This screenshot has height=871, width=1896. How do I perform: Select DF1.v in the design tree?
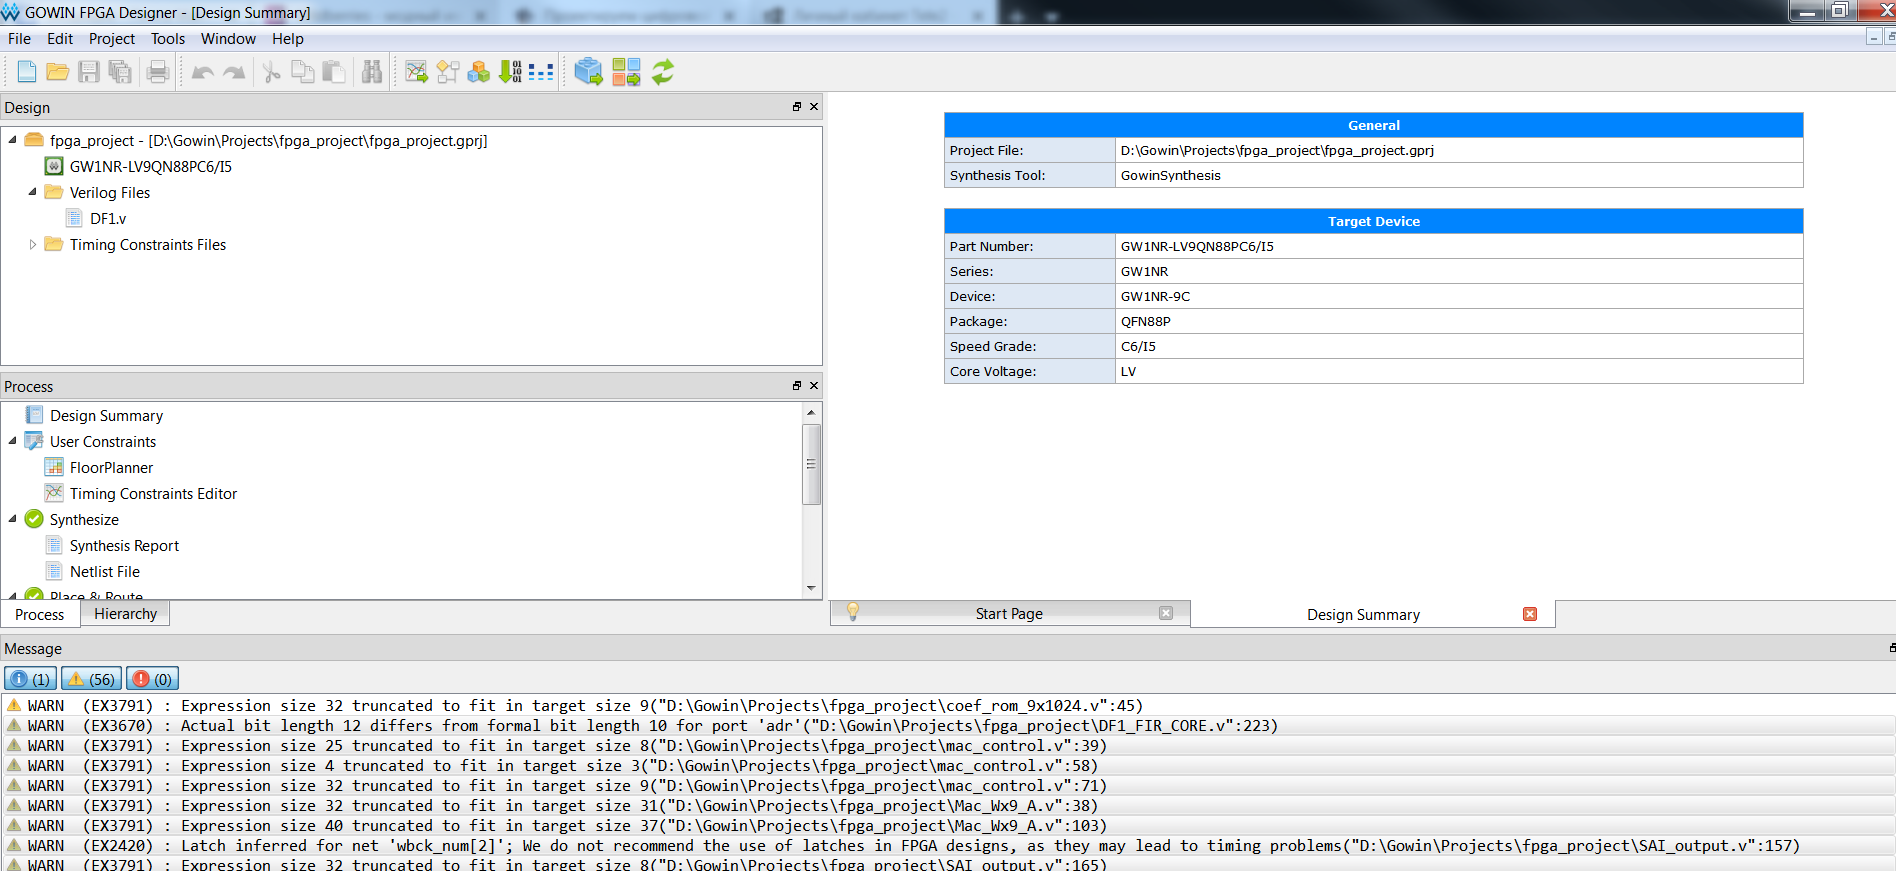(108, 219)
